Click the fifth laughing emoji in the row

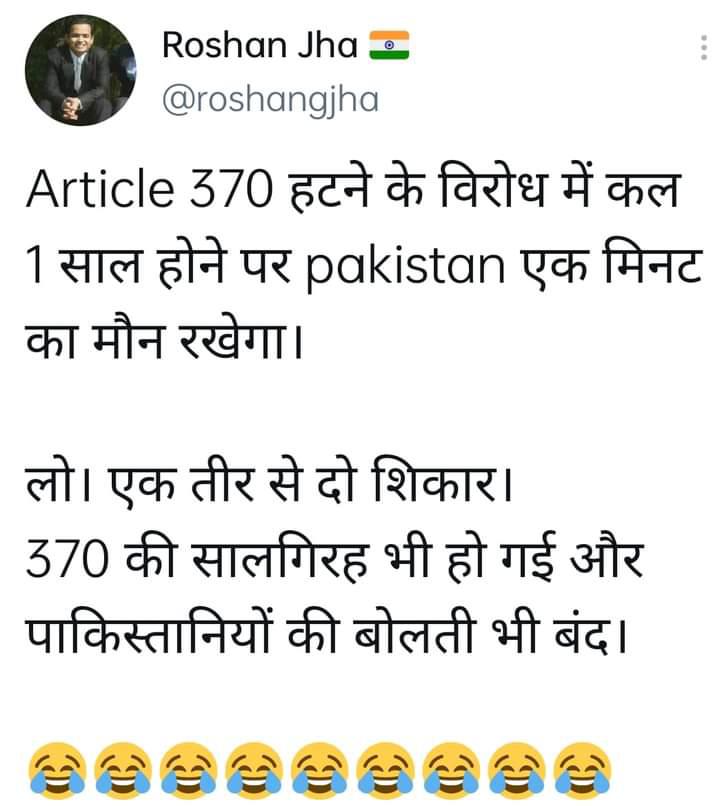coord(320,770)
